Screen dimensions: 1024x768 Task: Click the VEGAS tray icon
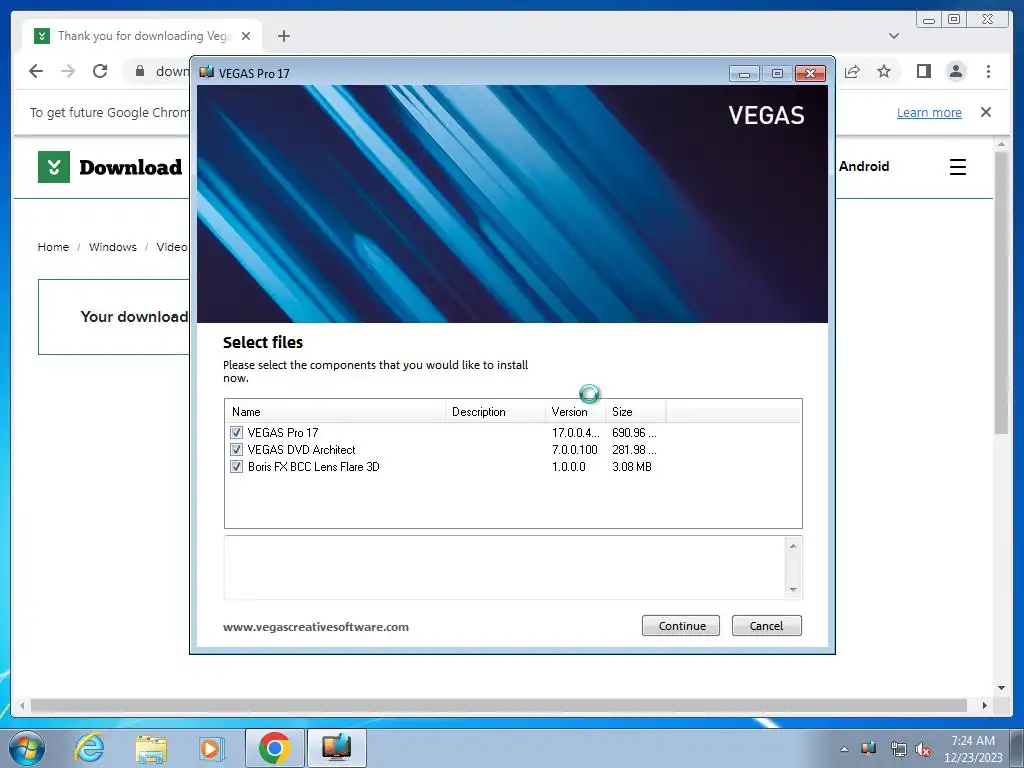[x=869, y=748]
